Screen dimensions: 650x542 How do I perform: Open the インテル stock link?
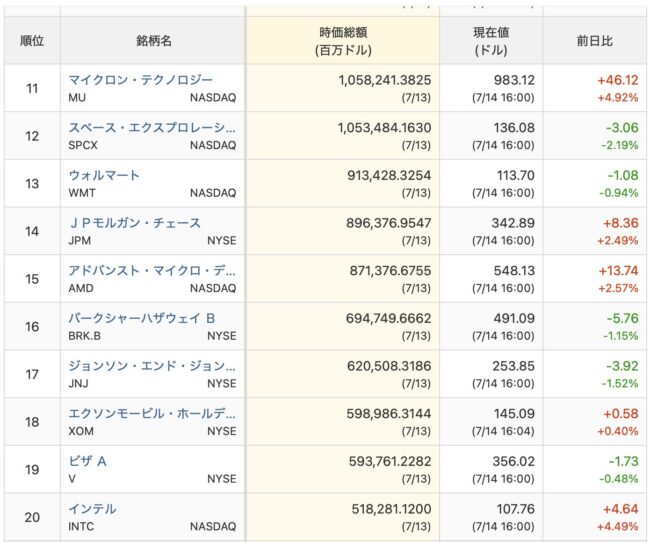pyautogui.click(x=92, y=509)
